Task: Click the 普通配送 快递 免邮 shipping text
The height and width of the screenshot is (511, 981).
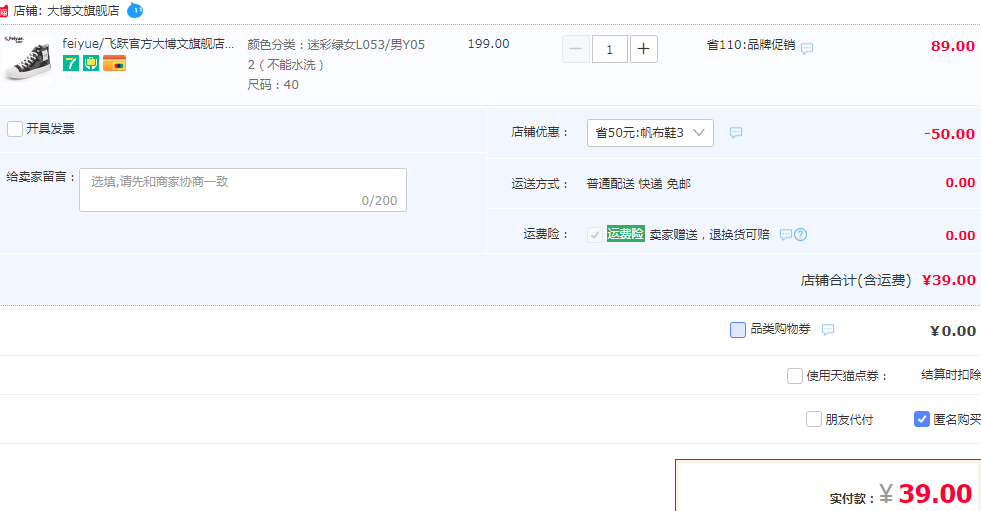Action: pos(639,184)
